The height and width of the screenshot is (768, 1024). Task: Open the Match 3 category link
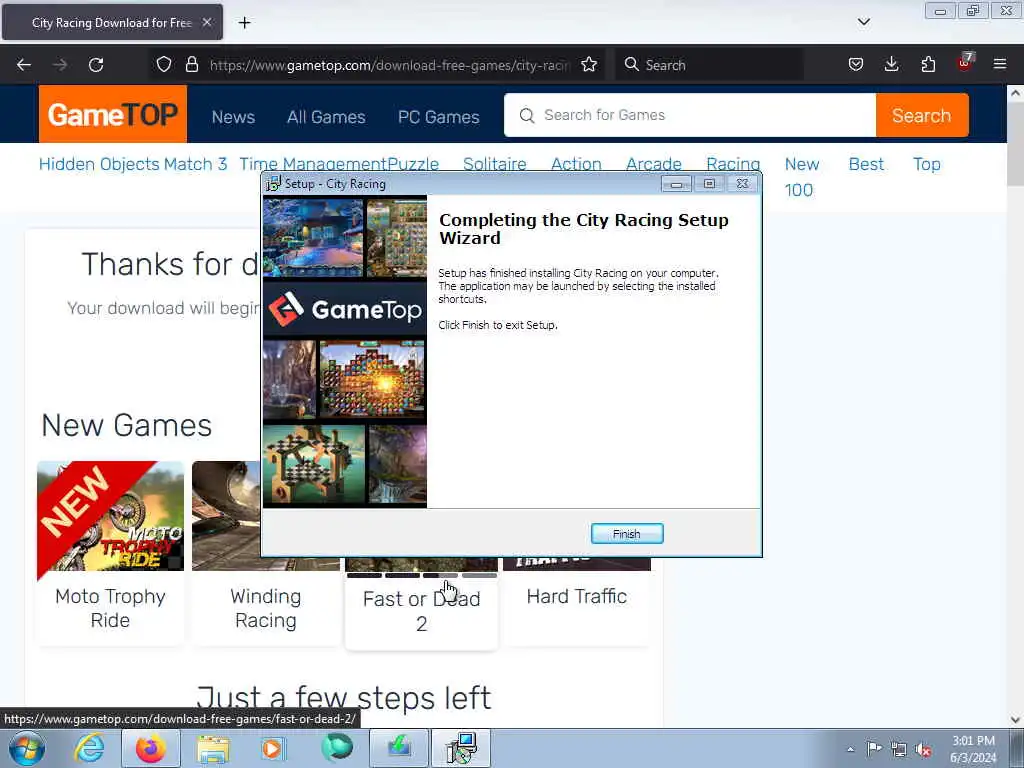tap(195, 164)
